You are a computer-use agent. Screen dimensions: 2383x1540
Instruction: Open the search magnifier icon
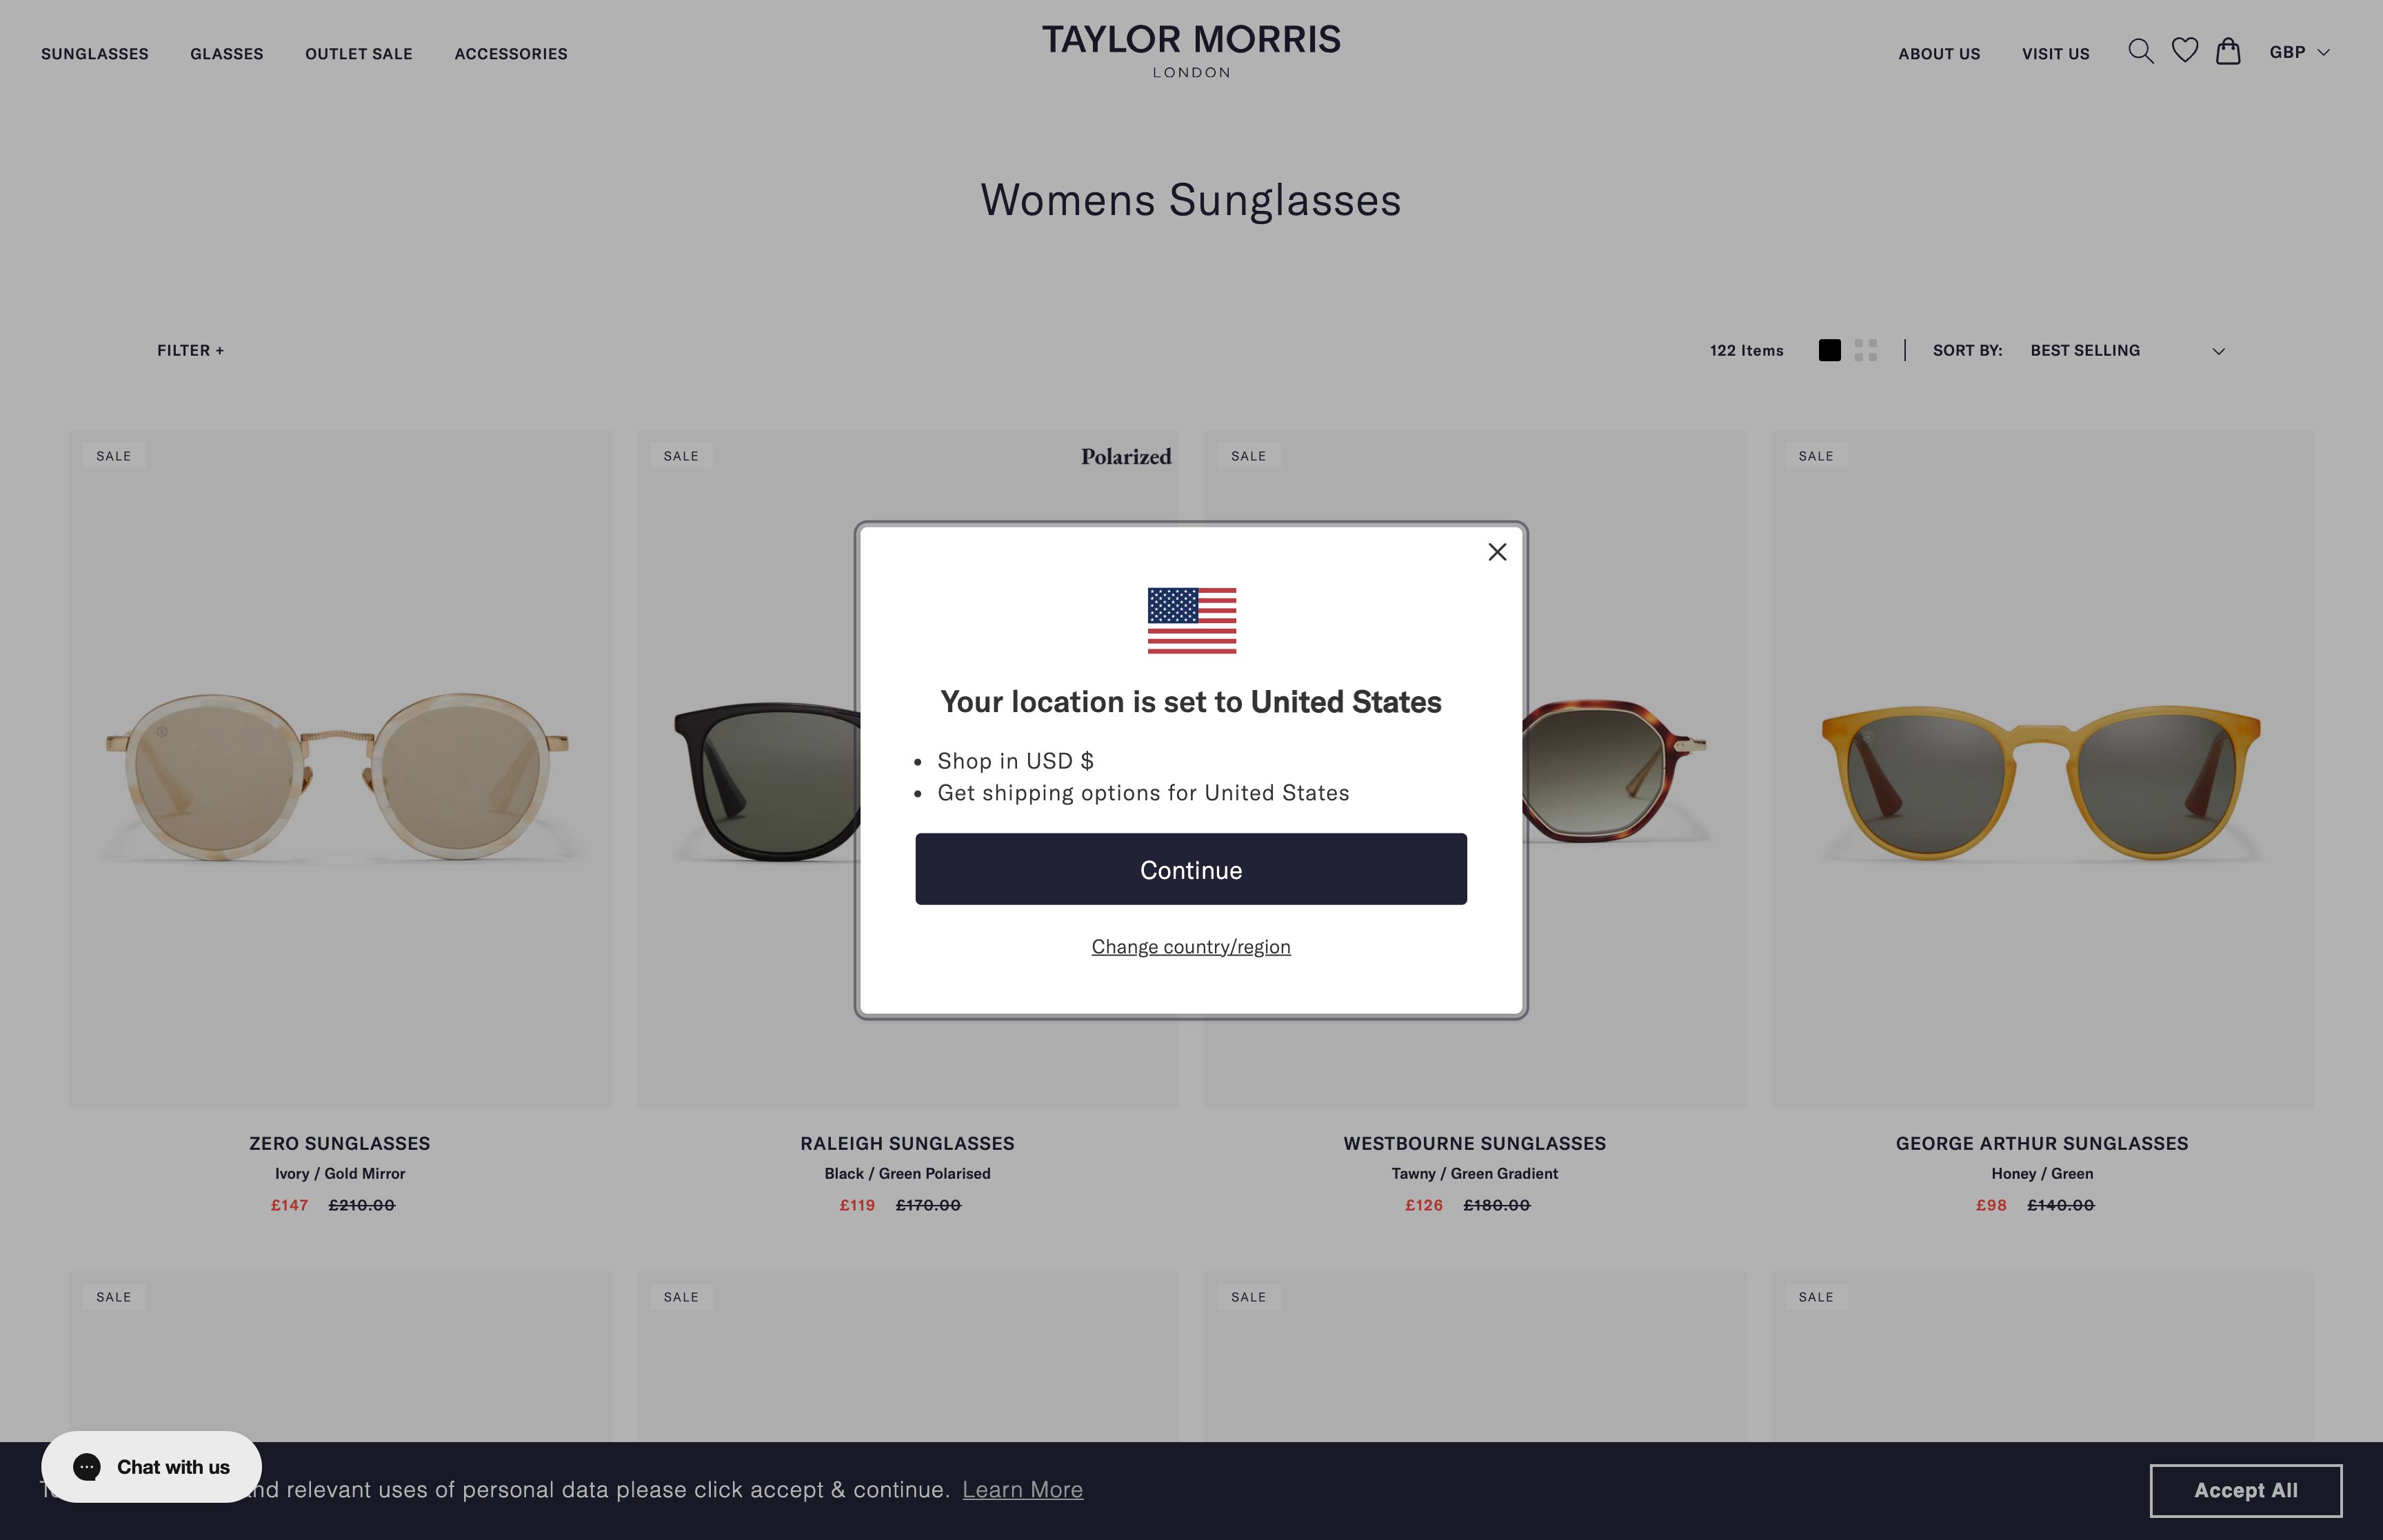click(2140, 52)
